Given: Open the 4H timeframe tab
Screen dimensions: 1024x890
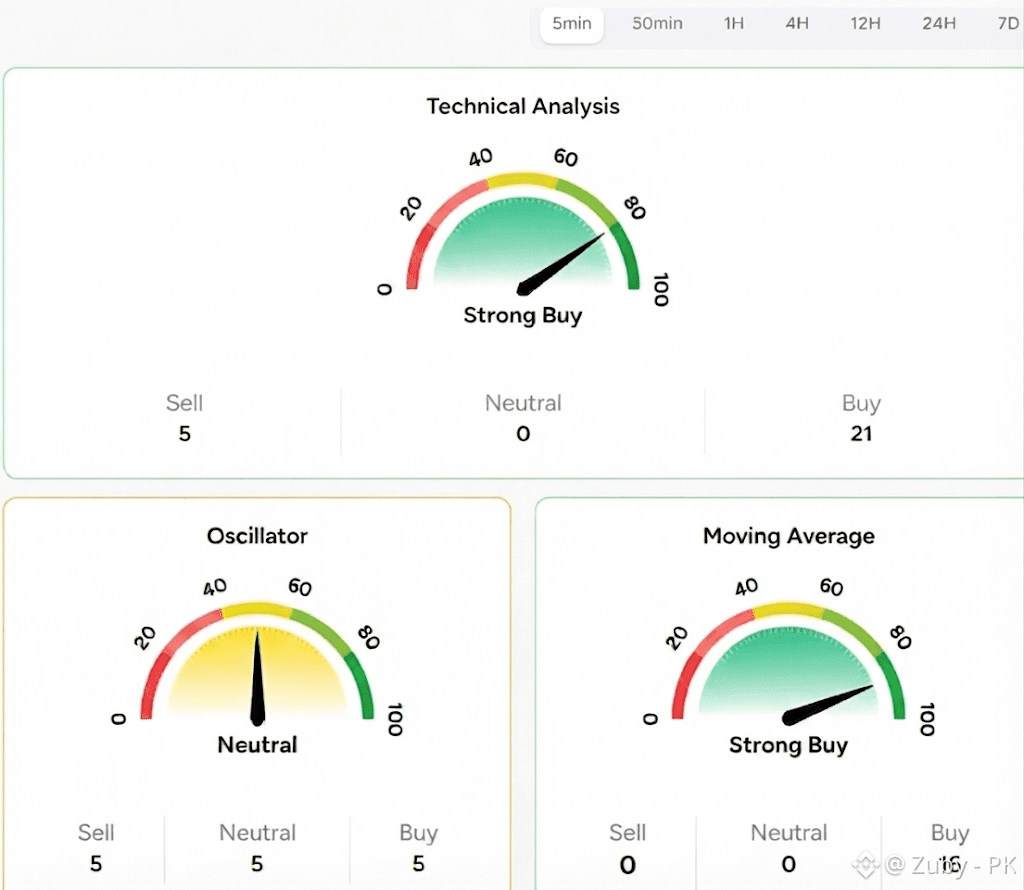Looking at the screenshot, I should (797, 24).
